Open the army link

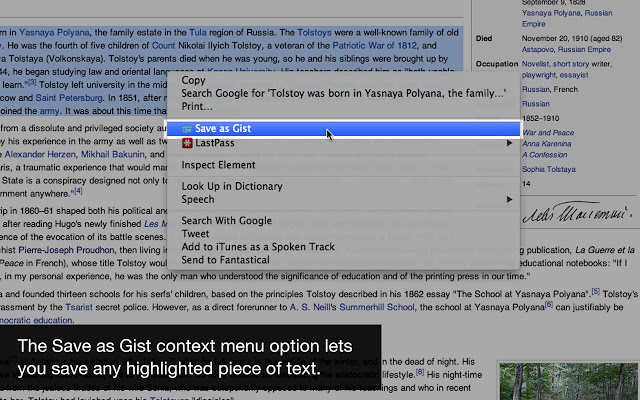[49, 111]
